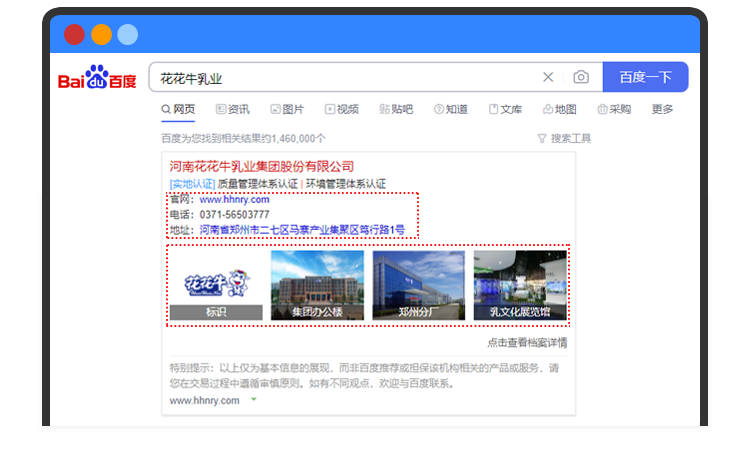Clear the search box with X icon
Image resolution: width=750 pixels, height=451 pixels.
click(x=548, y=77)
